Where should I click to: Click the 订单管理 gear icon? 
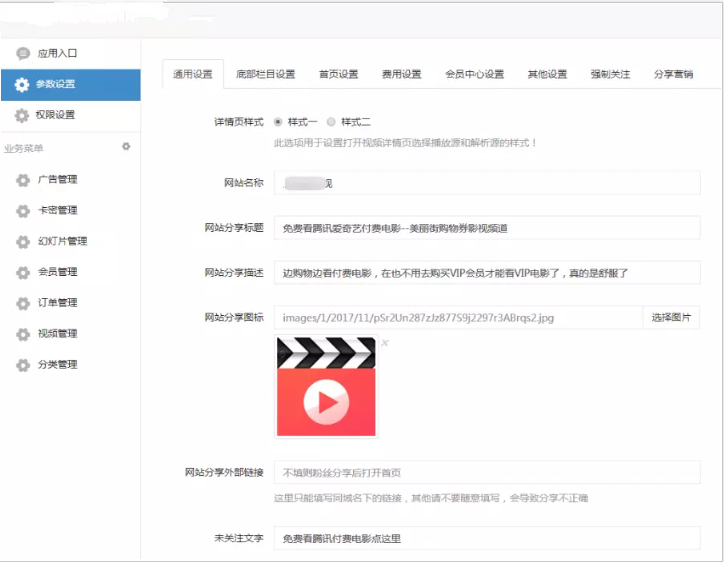(23, 303)
